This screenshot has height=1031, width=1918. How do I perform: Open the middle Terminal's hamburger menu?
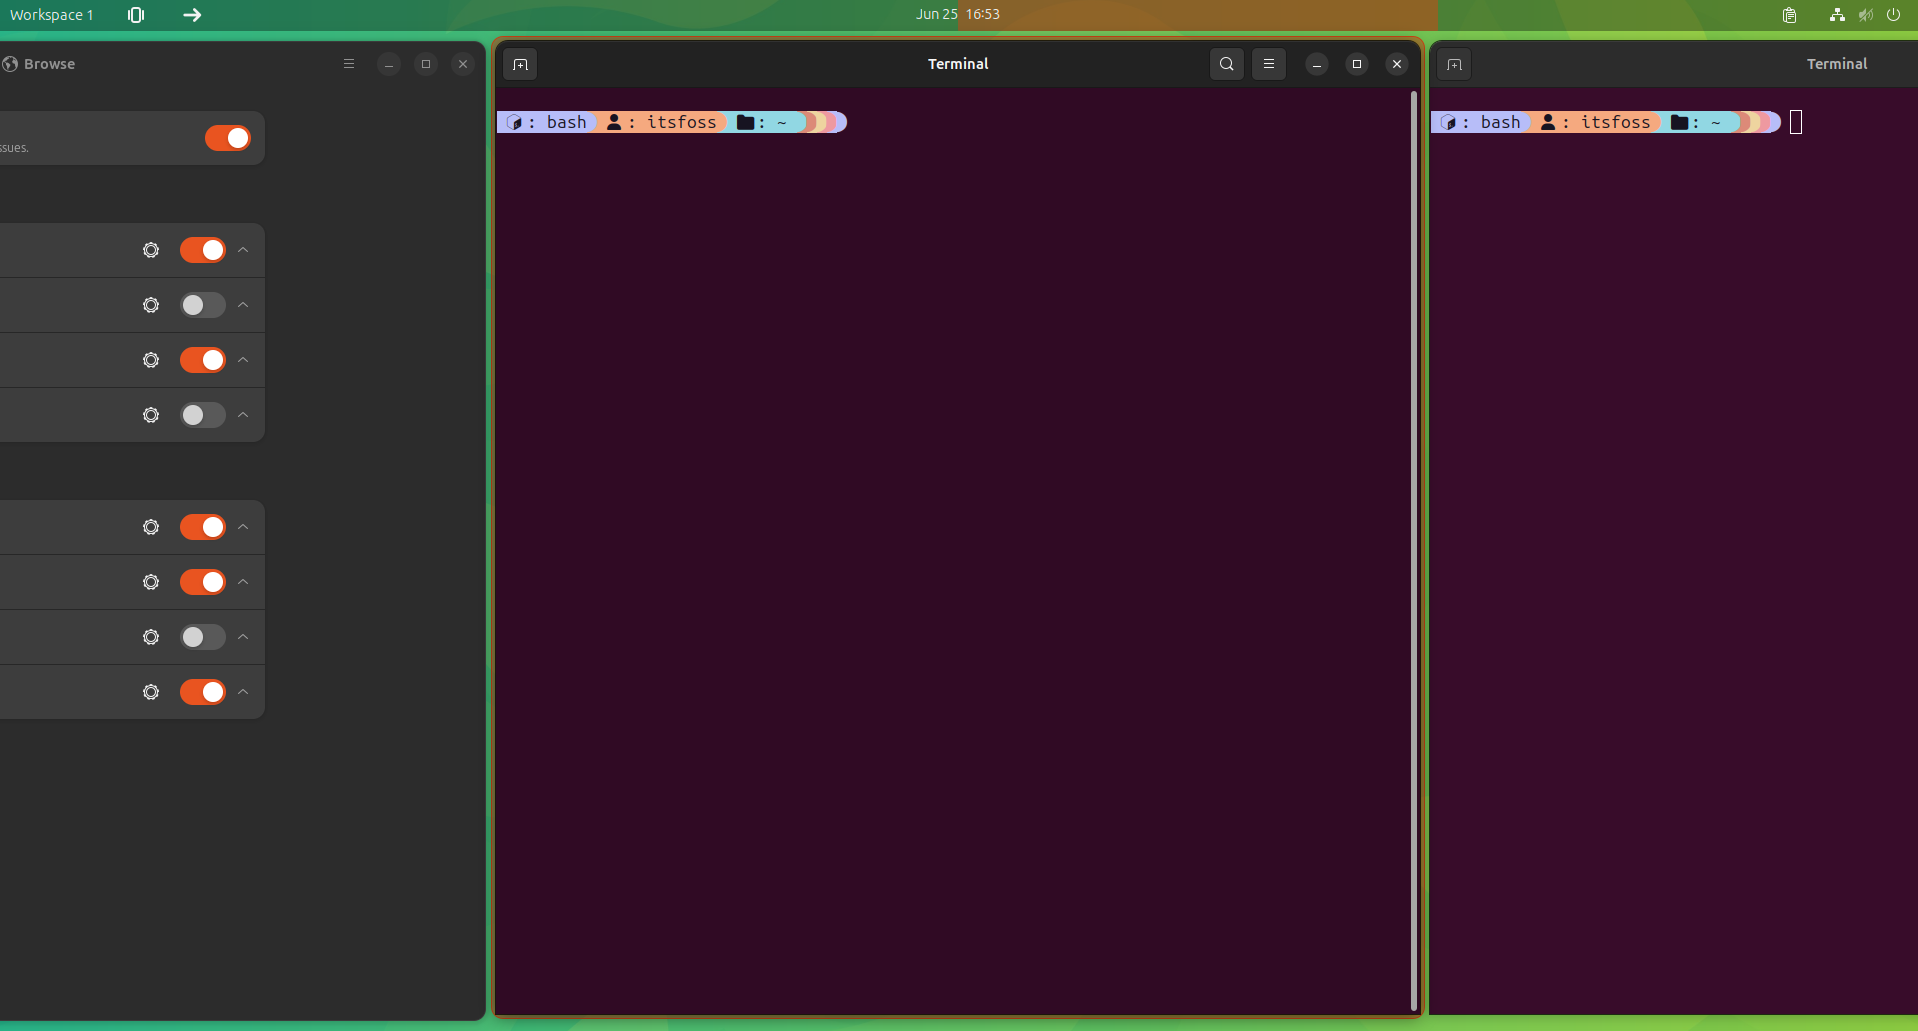pyautogui.click(x=1269, y=64)
